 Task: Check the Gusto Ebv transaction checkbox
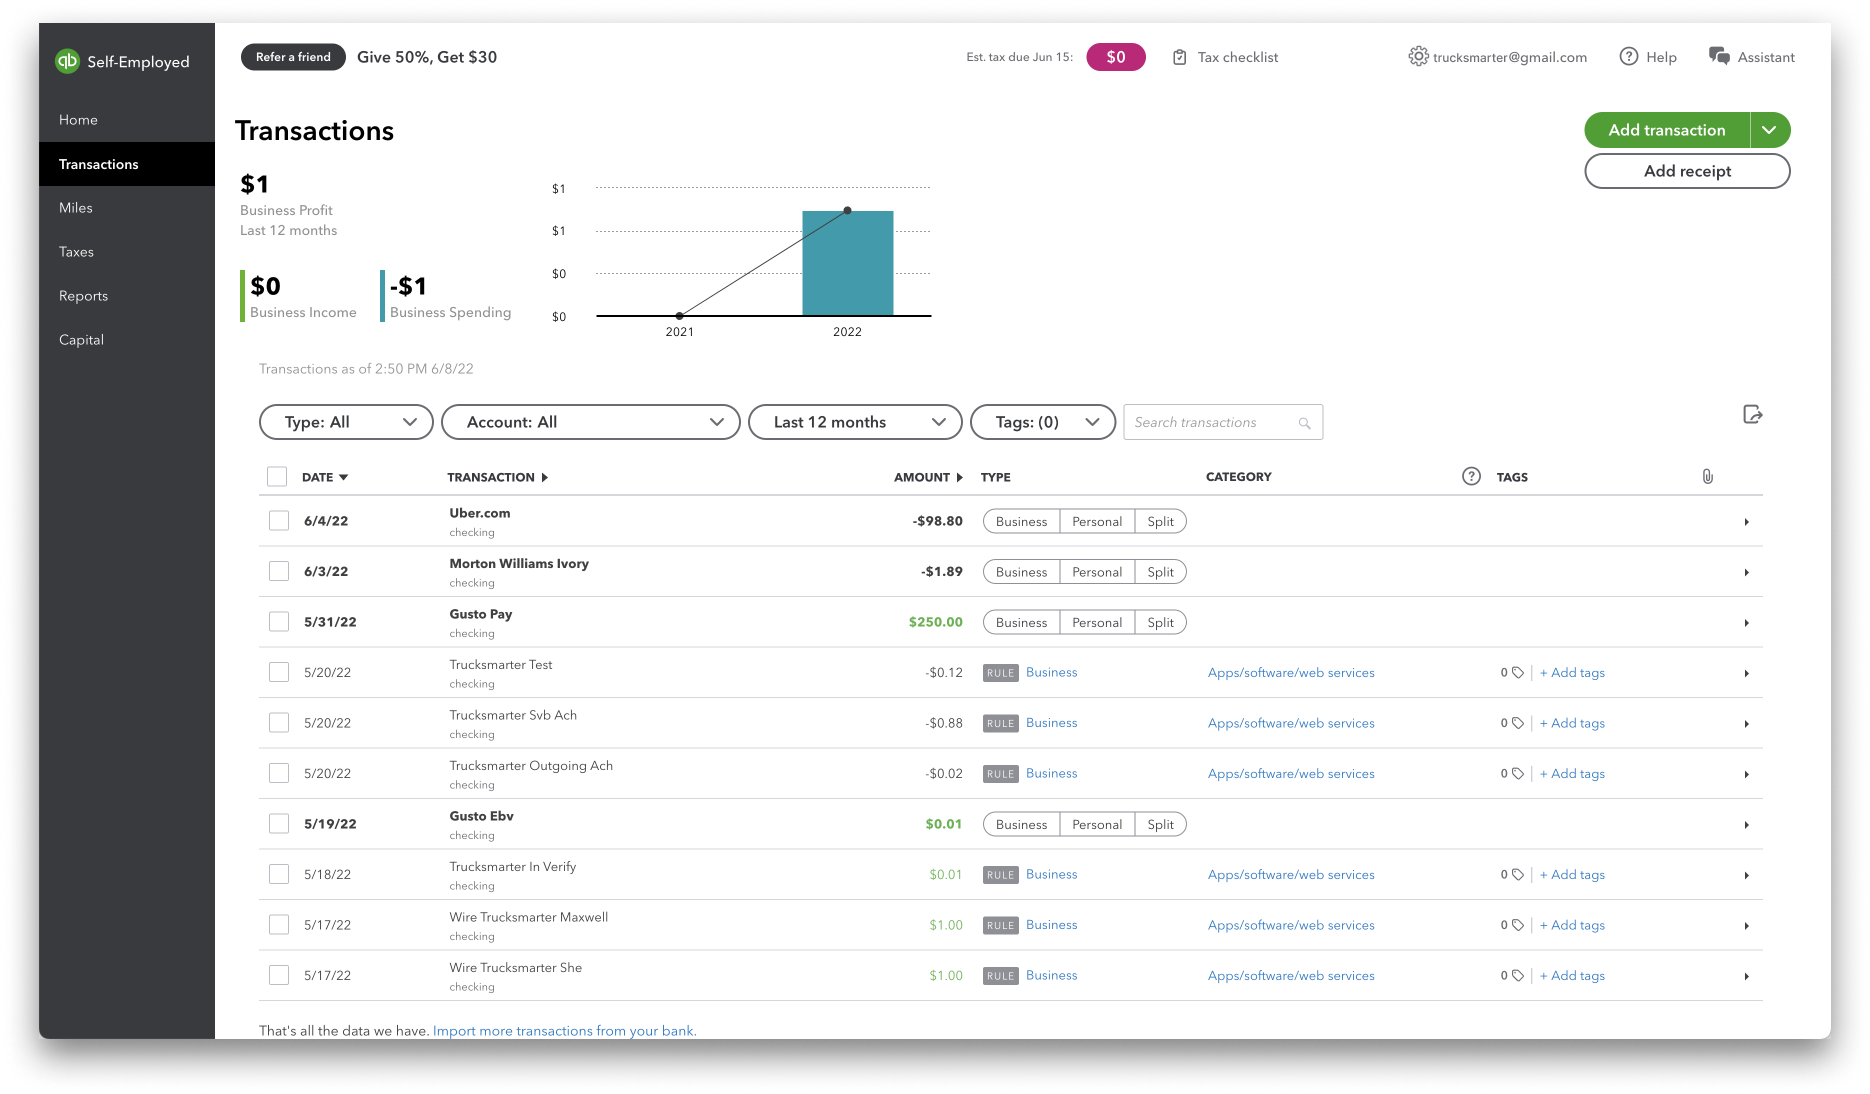coord(279,824)
